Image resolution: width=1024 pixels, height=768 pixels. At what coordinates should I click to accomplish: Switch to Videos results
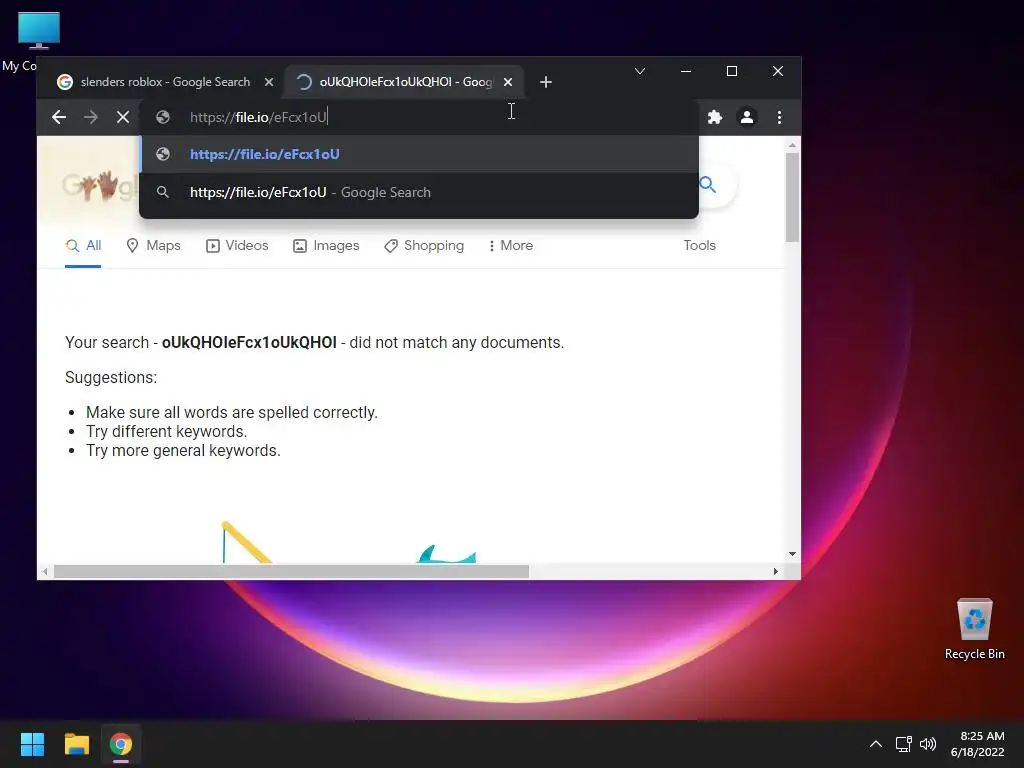(237, 246)
